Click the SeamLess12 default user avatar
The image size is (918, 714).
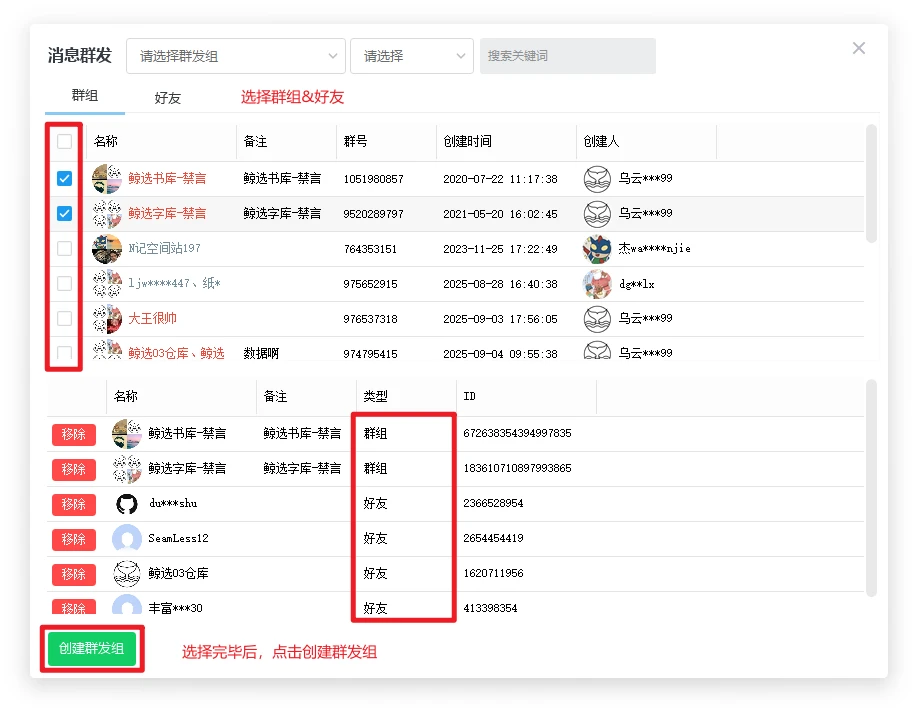click(x=127, y=539)
